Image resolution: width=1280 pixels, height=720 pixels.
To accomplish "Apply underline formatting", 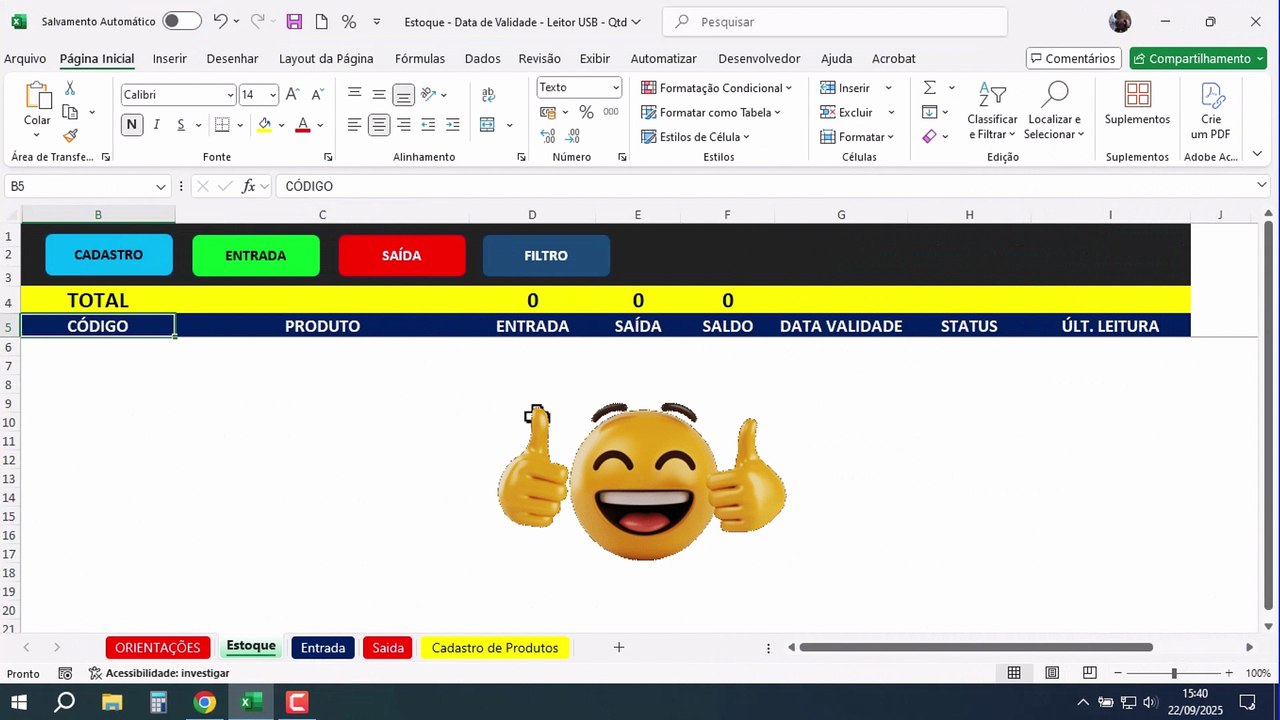I will click(181, 125).
